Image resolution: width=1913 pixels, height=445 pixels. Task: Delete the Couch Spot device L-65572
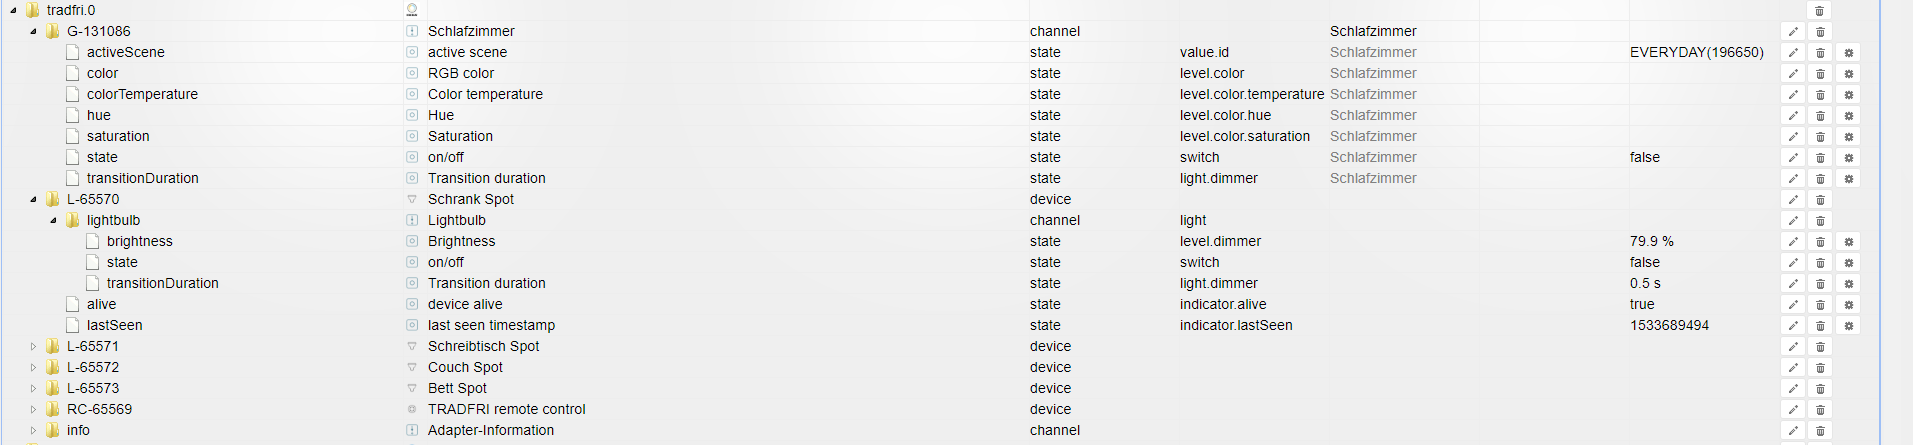click(x=1820, y=368)
